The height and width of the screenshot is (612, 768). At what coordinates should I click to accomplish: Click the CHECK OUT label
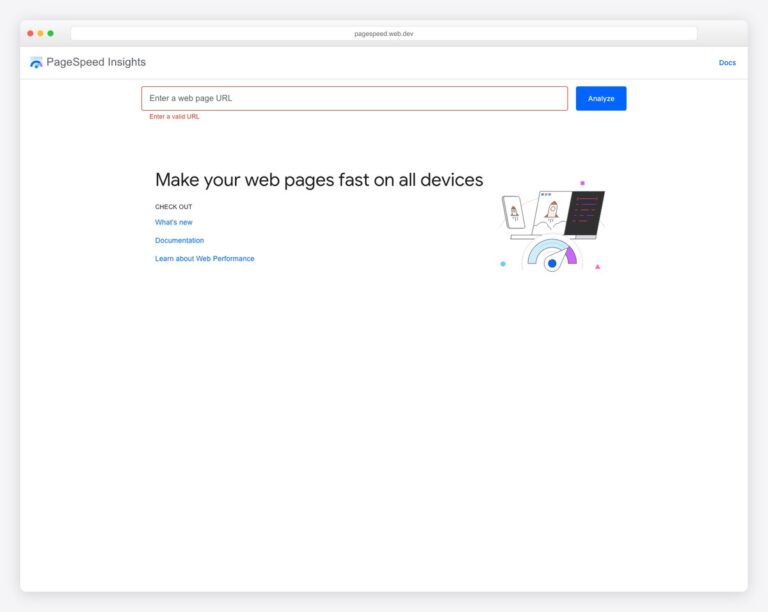tap(173, 207)
